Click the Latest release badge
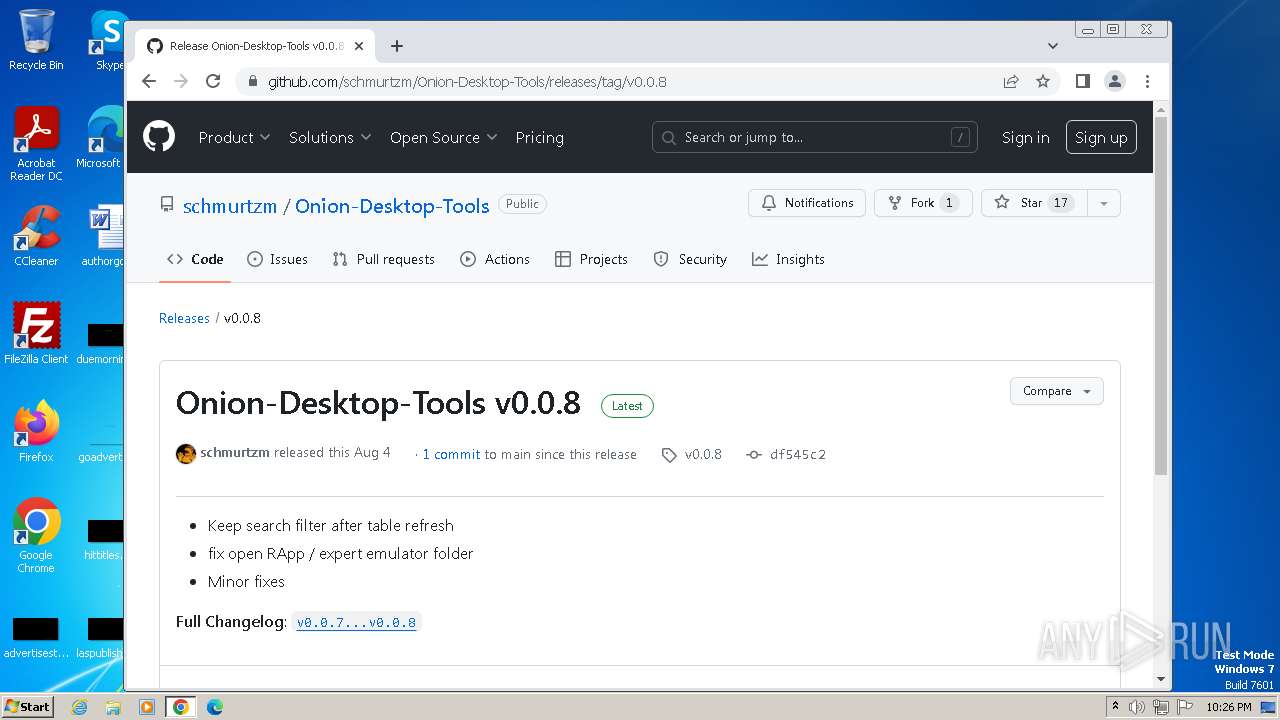This screenshot has width=1280, height=720. tap(627, 406)
